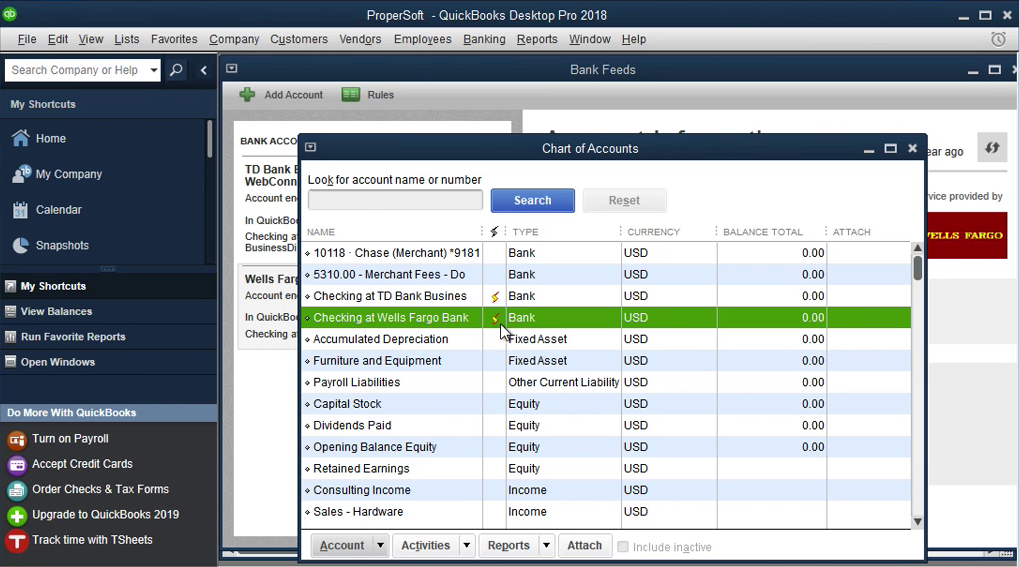The image size is (1019, 567).
Task: Click lightning bolt on Wells Fargo row
Action: (495, 318)
